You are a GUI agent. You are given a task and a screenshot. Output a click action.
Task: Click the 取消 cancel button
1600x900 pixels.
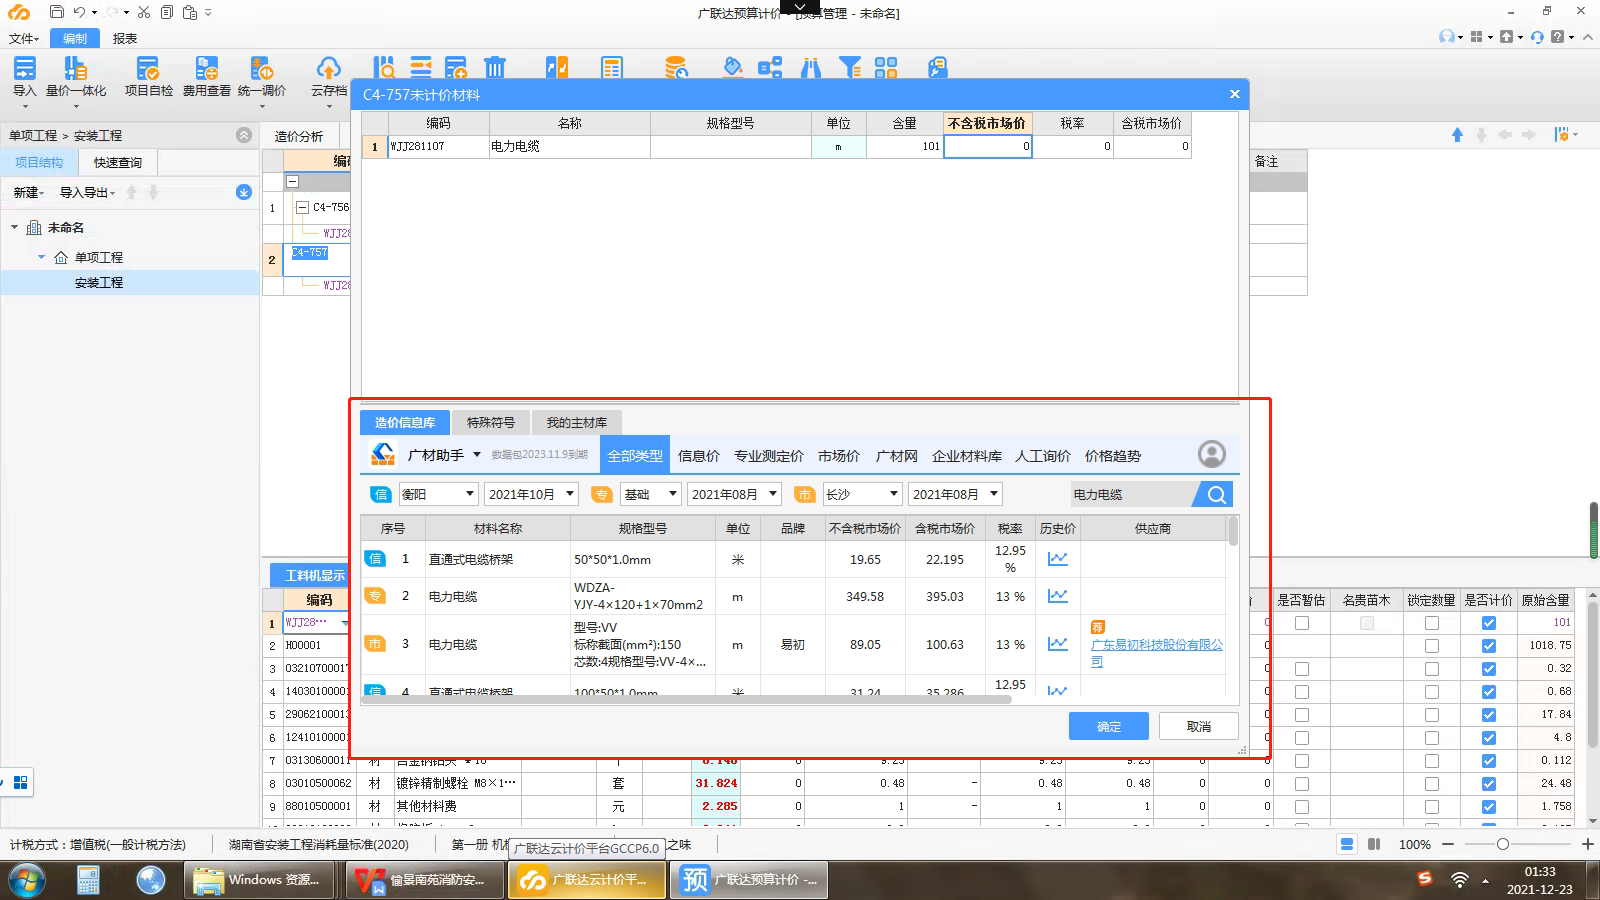[1199, 726]
